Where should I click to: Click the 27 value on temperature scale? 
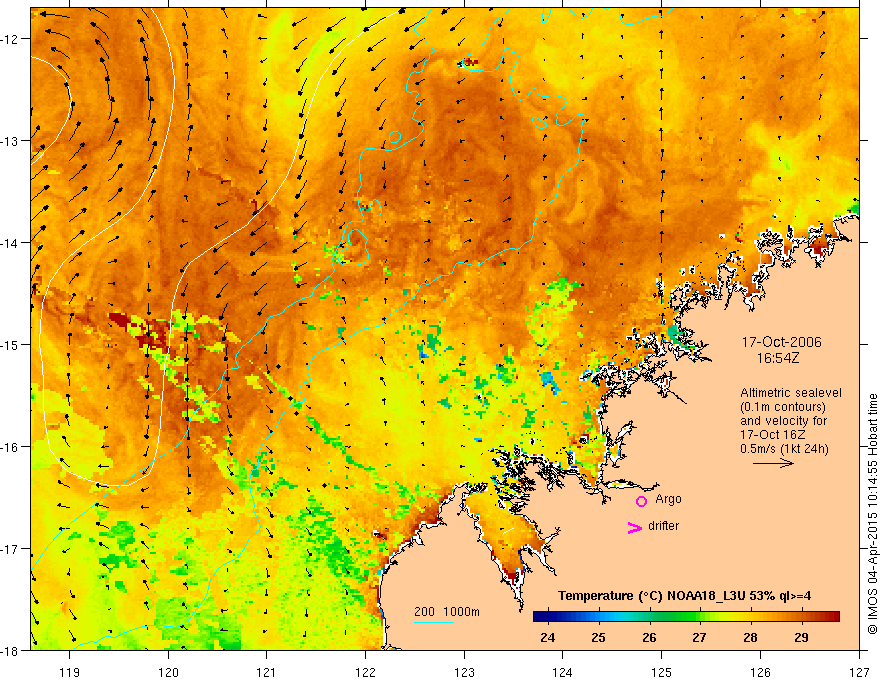[x=699, y=637]
